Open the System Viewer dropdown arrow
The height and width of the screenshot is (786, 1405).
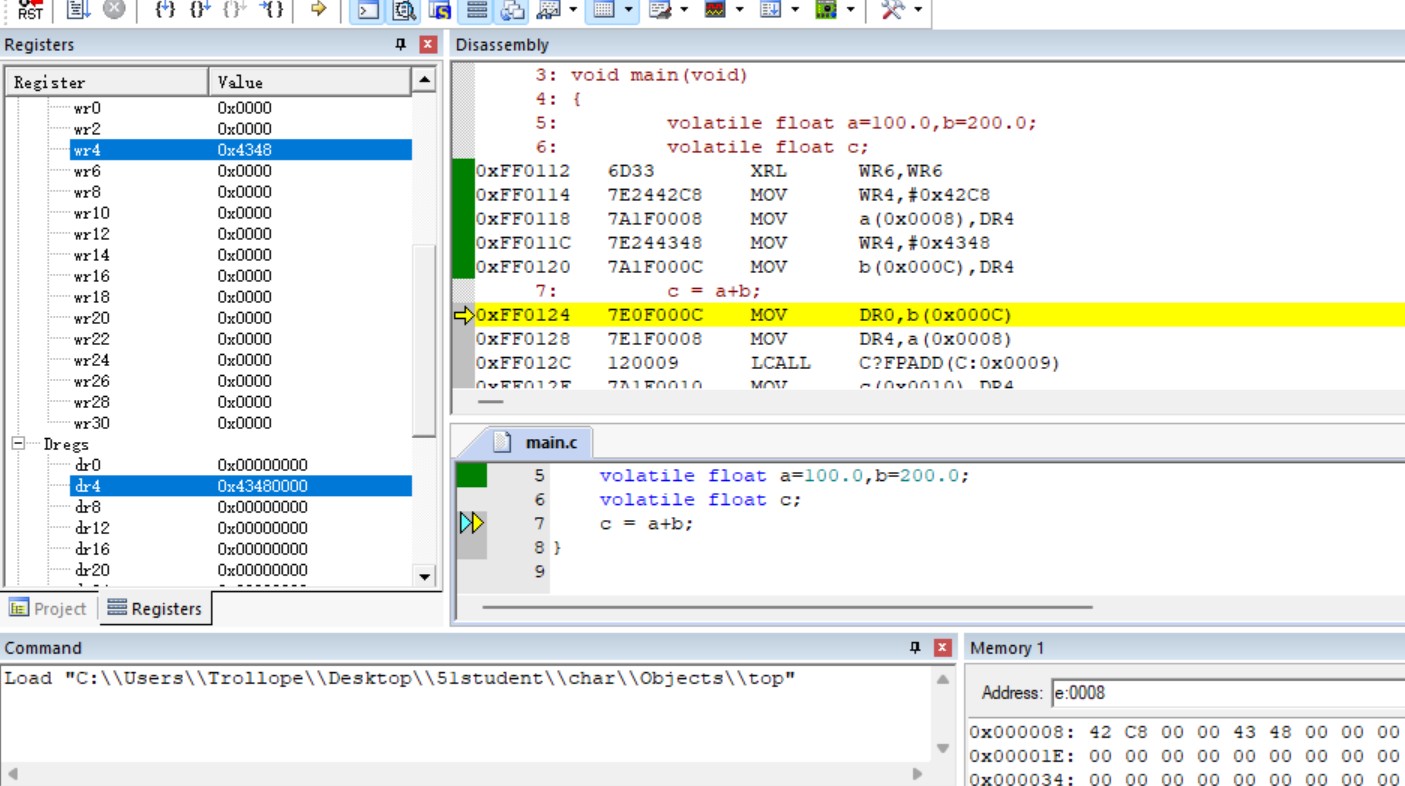[850, 10]
